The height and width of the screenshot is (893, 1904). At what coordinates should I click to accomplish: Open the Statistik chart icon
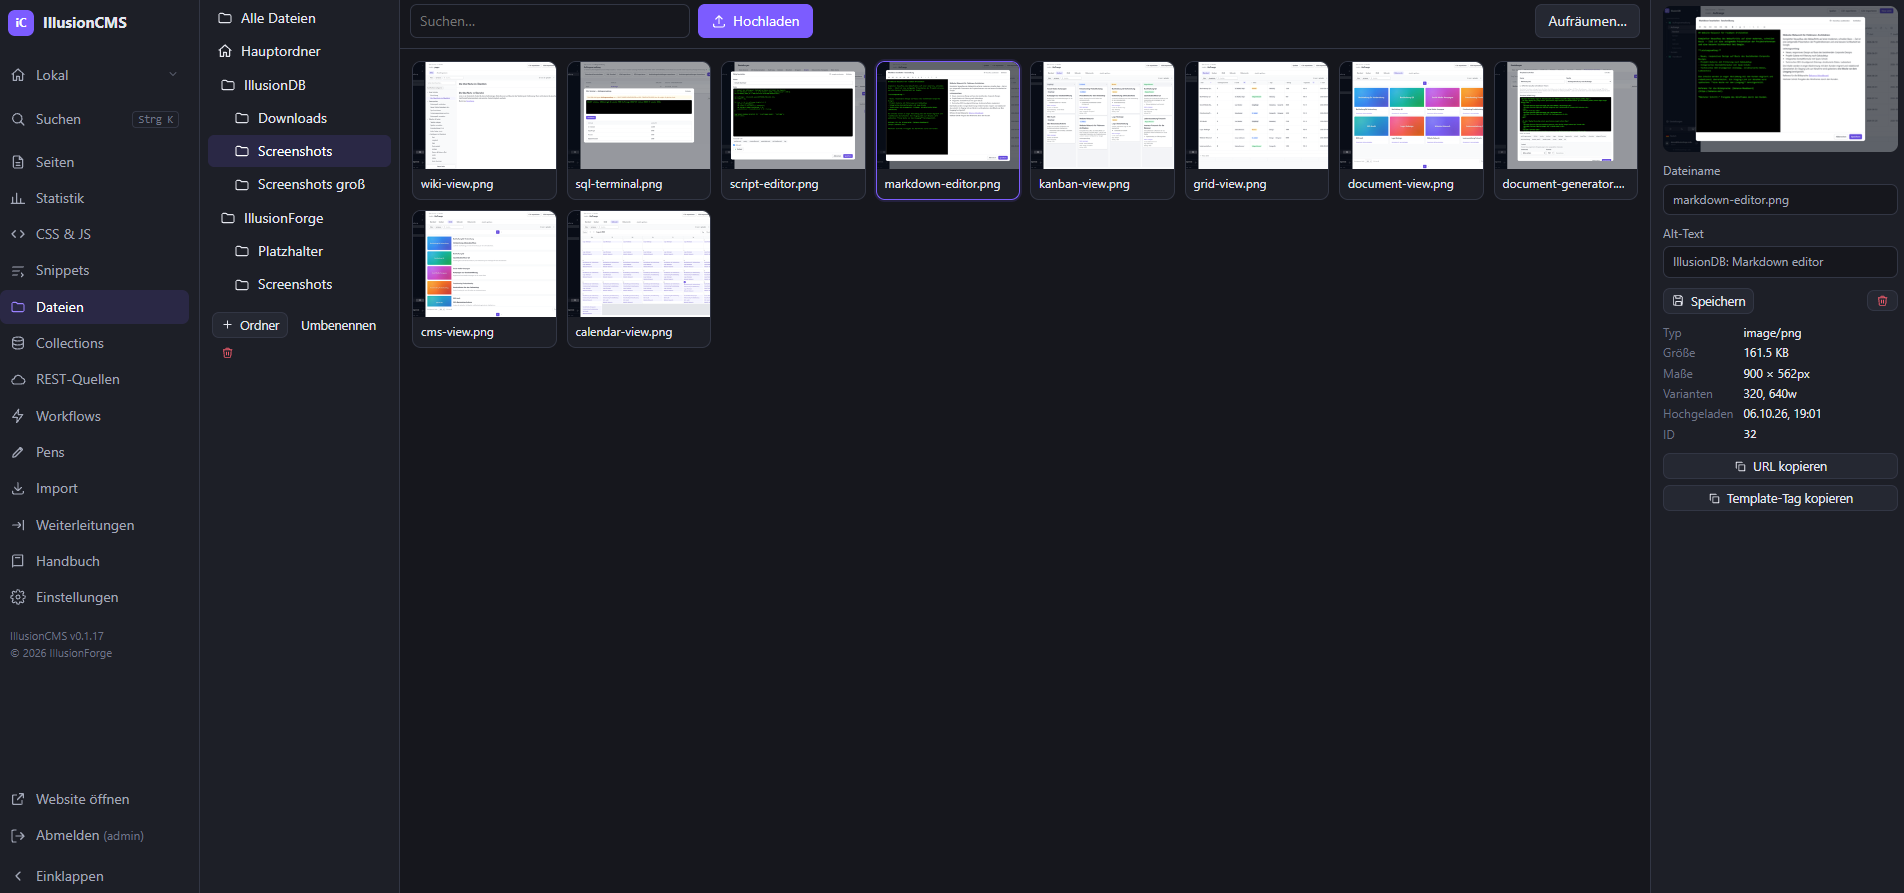18,198
